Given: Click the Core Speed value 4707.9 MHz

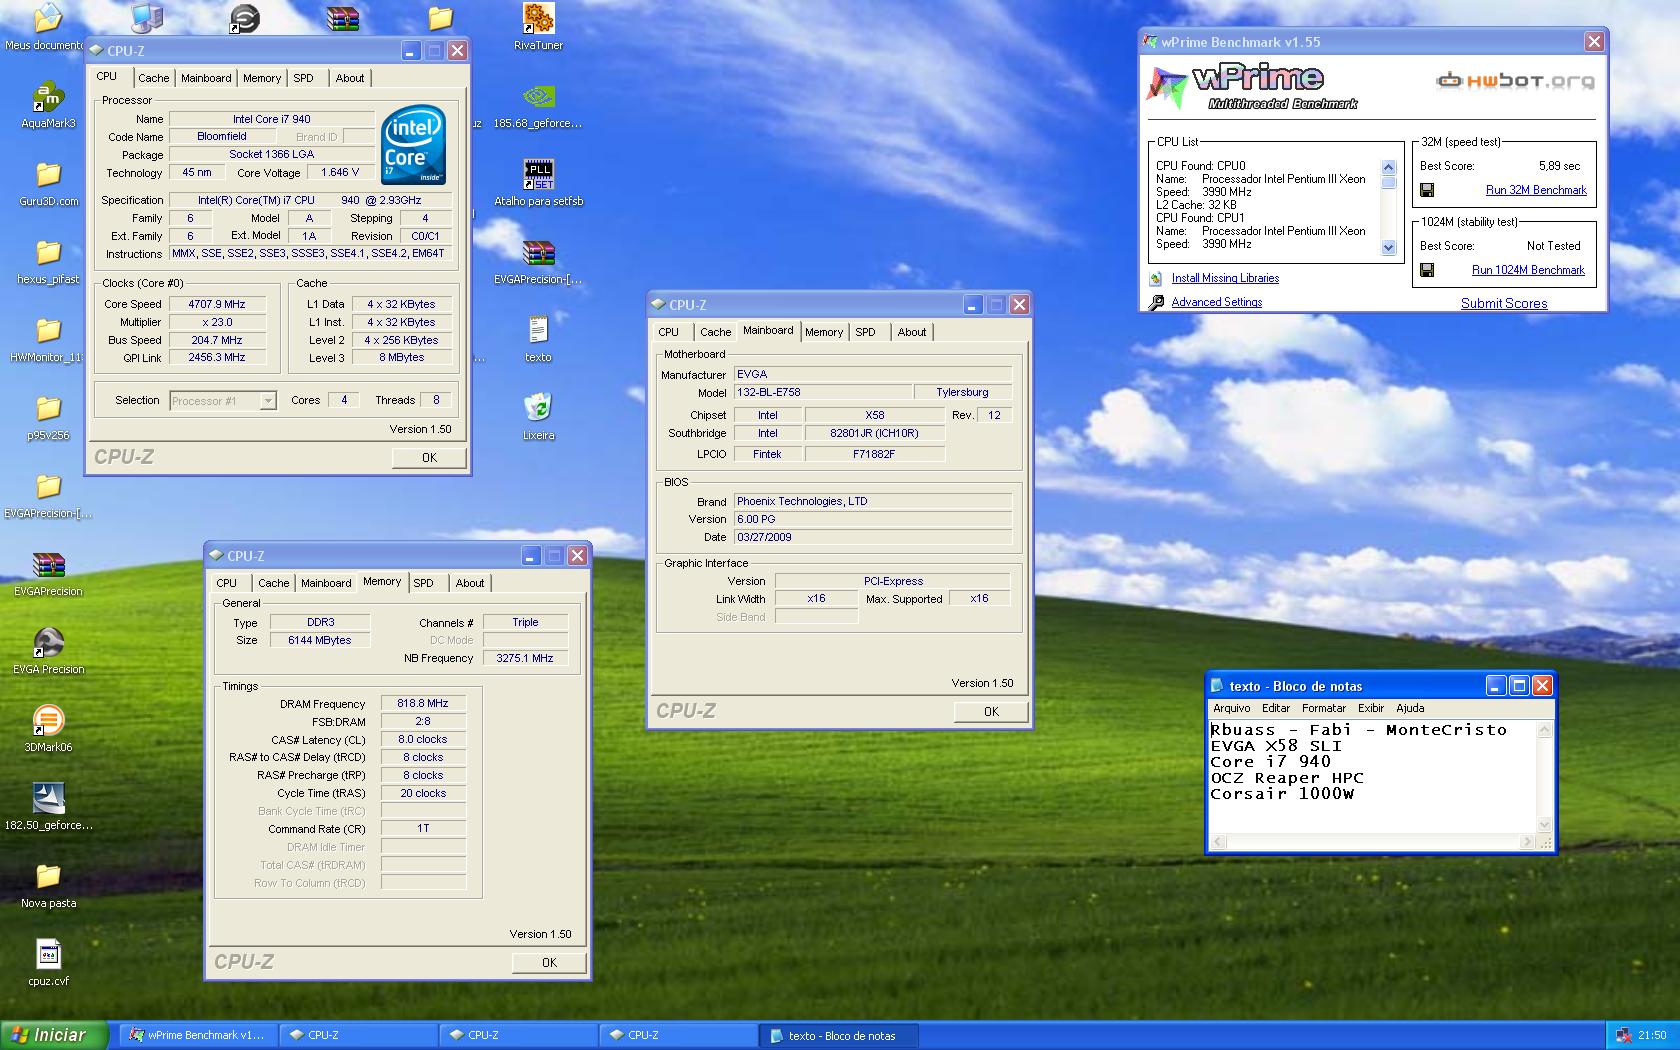Looking at the screenshot, I should point(217,304).
